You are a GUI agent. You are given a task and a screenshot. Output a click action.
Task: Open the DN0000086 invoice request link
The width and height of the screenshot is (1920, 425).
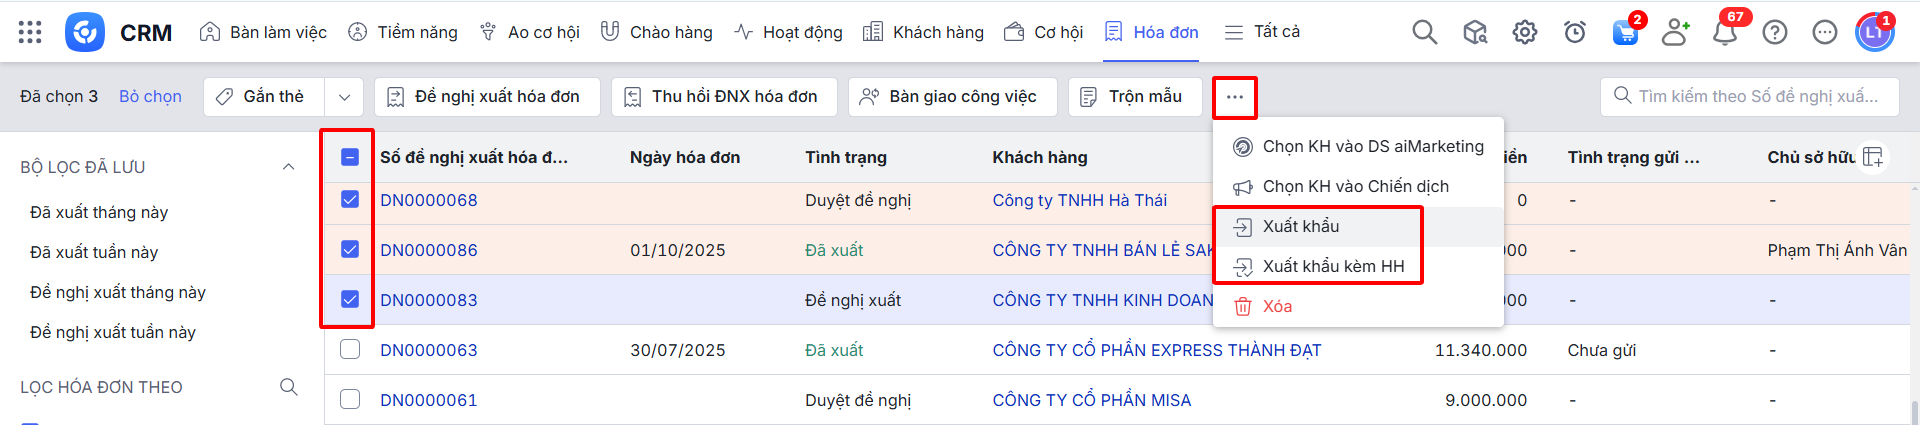point(429,250)
